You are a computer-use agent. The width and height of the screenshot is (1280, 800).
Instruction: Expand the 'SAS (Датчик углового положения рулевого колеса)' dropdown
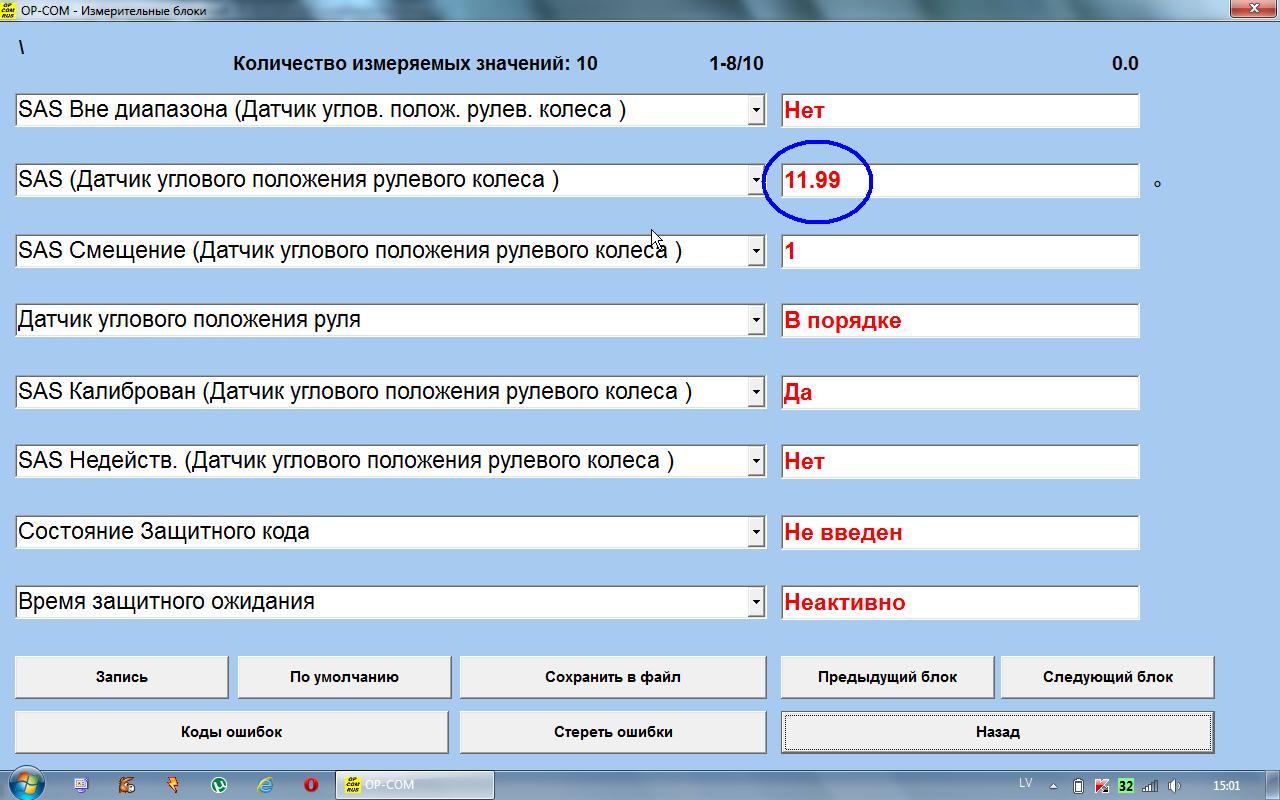tap(756, 181)
